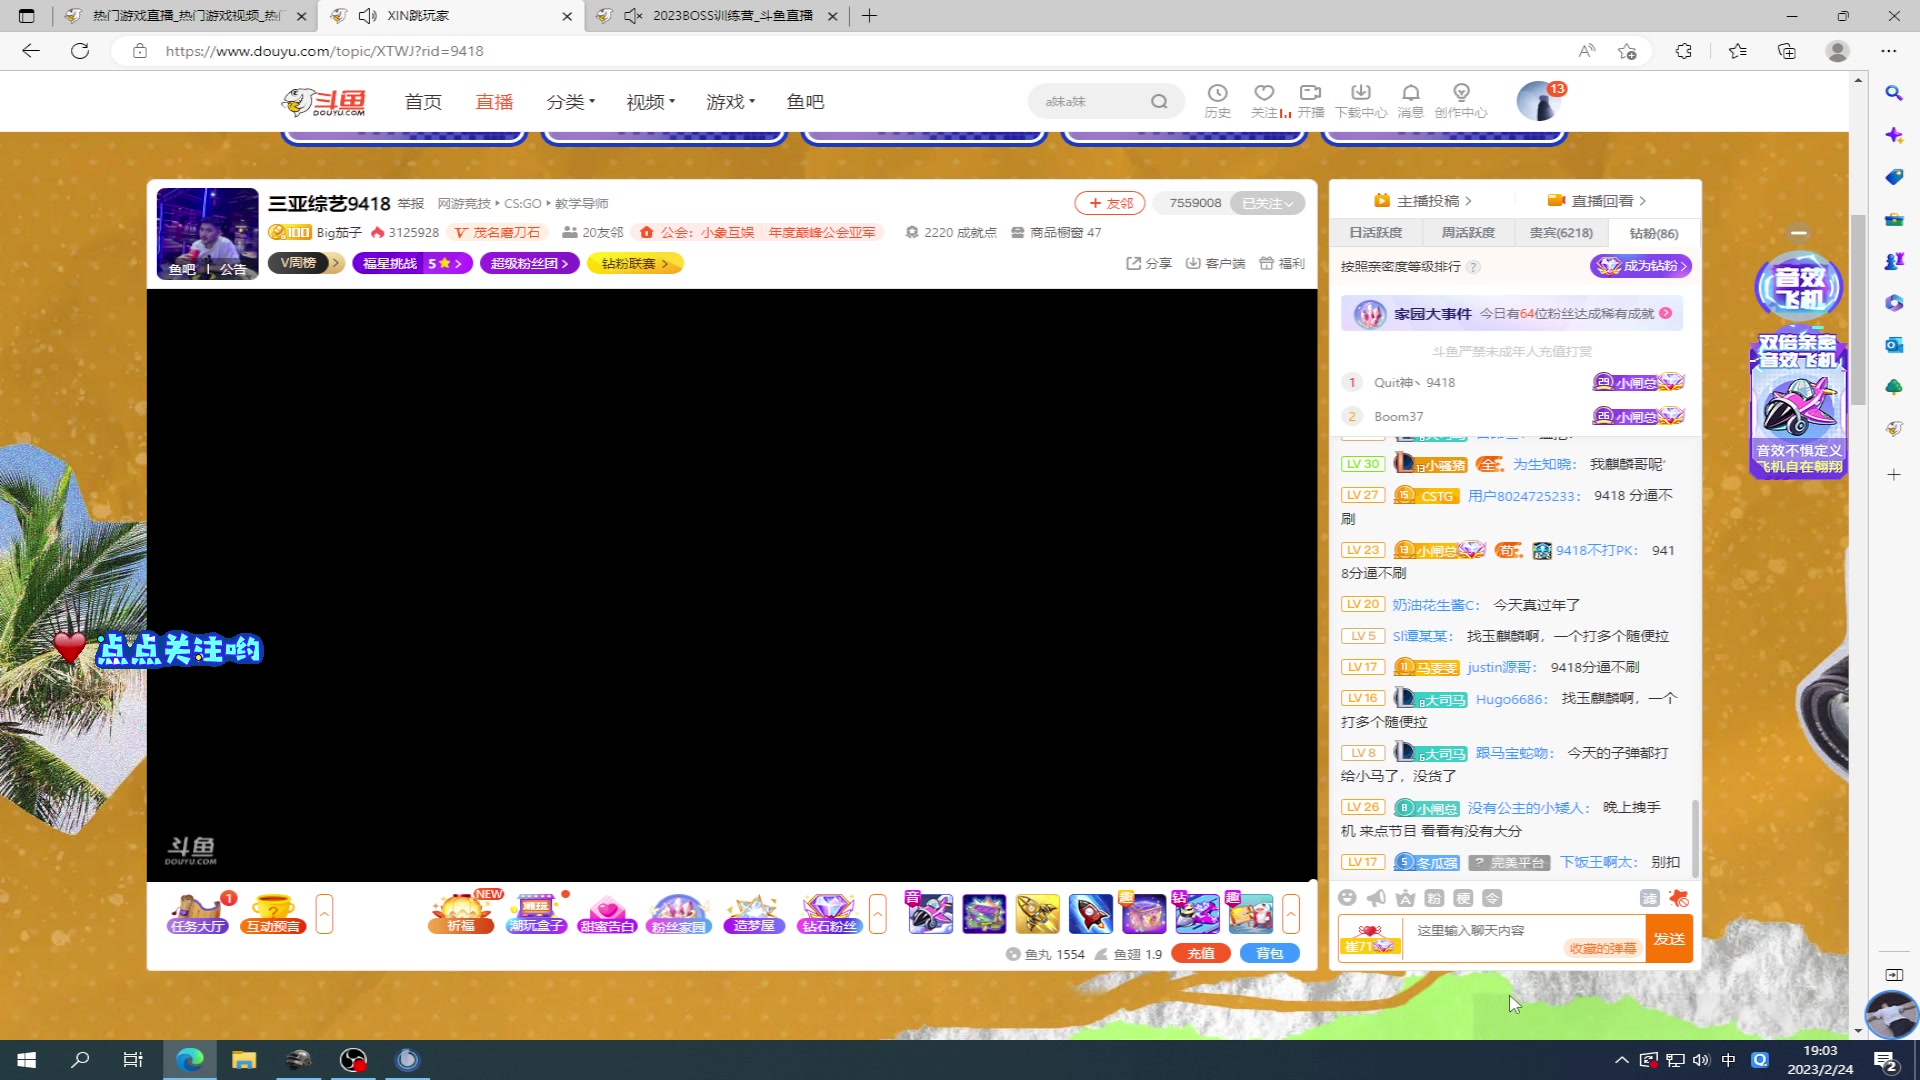1920x1080 pixels.
Task: Open the 任务大厅 task hall icon
Action: click(x=198, y=913)
